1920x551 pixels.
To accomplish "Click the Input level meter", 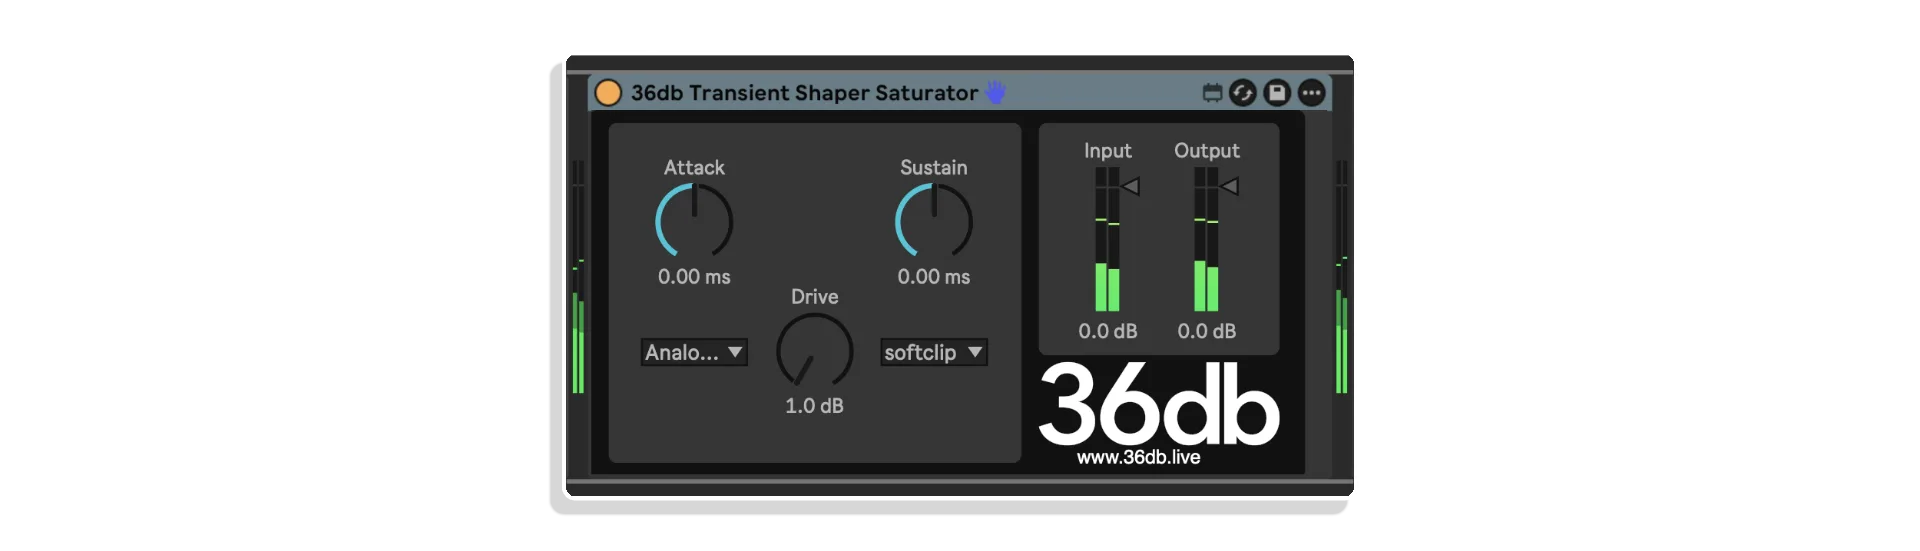I will point(1107,239).
